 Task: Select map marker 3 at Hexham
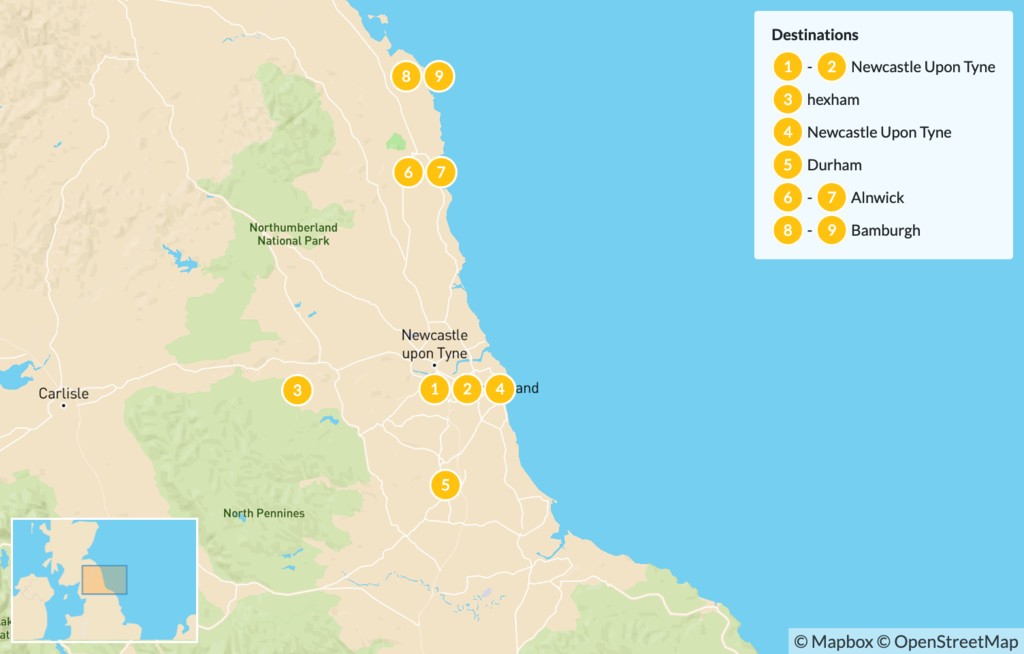pos(296,389)
